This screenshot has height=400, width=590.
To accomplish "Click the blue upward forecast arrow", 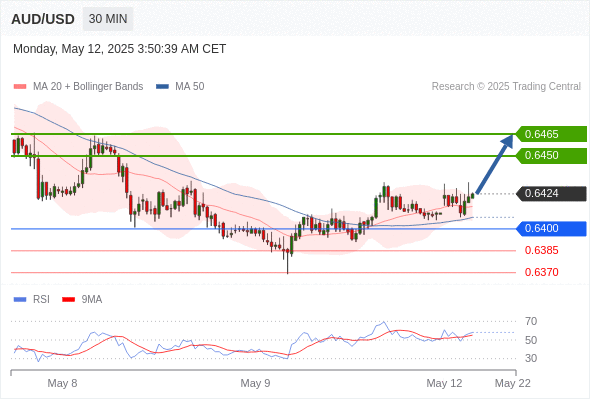I will tap(494, 164).
